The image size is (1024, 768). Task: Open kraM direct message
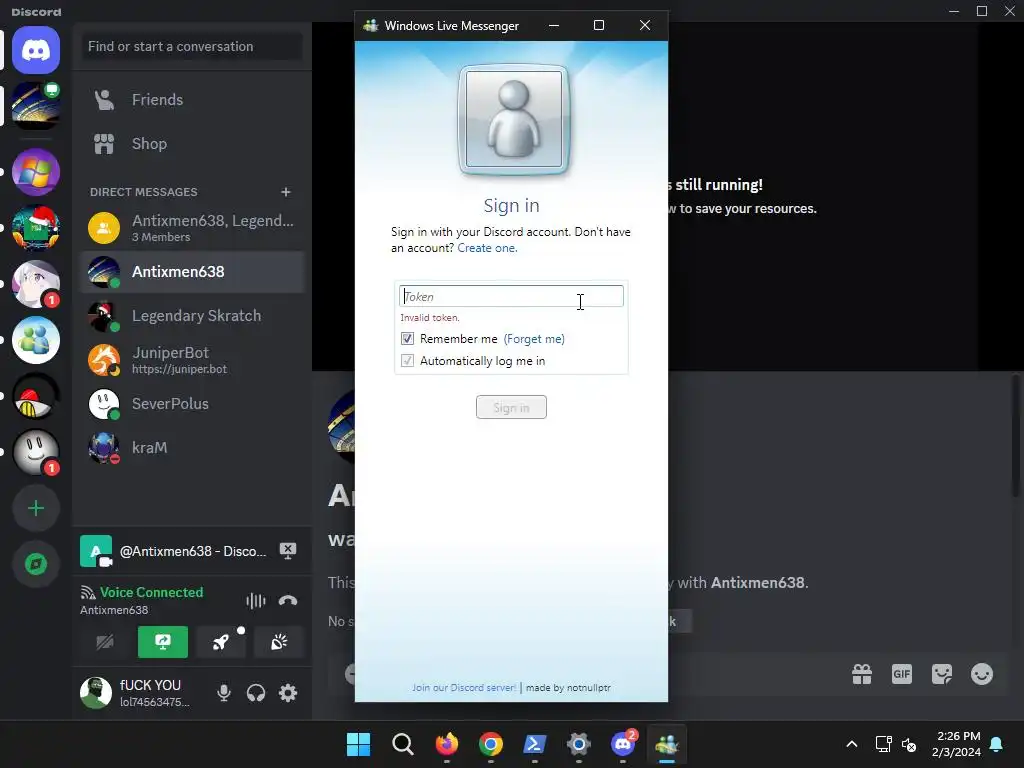[x=191, y=448]
